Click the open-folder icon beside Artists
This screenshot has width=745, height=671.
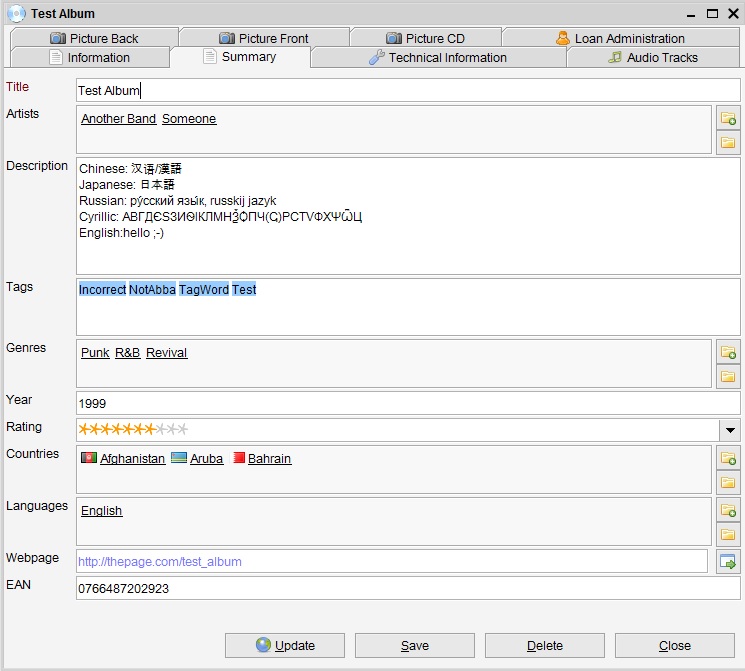coord(728,143)
